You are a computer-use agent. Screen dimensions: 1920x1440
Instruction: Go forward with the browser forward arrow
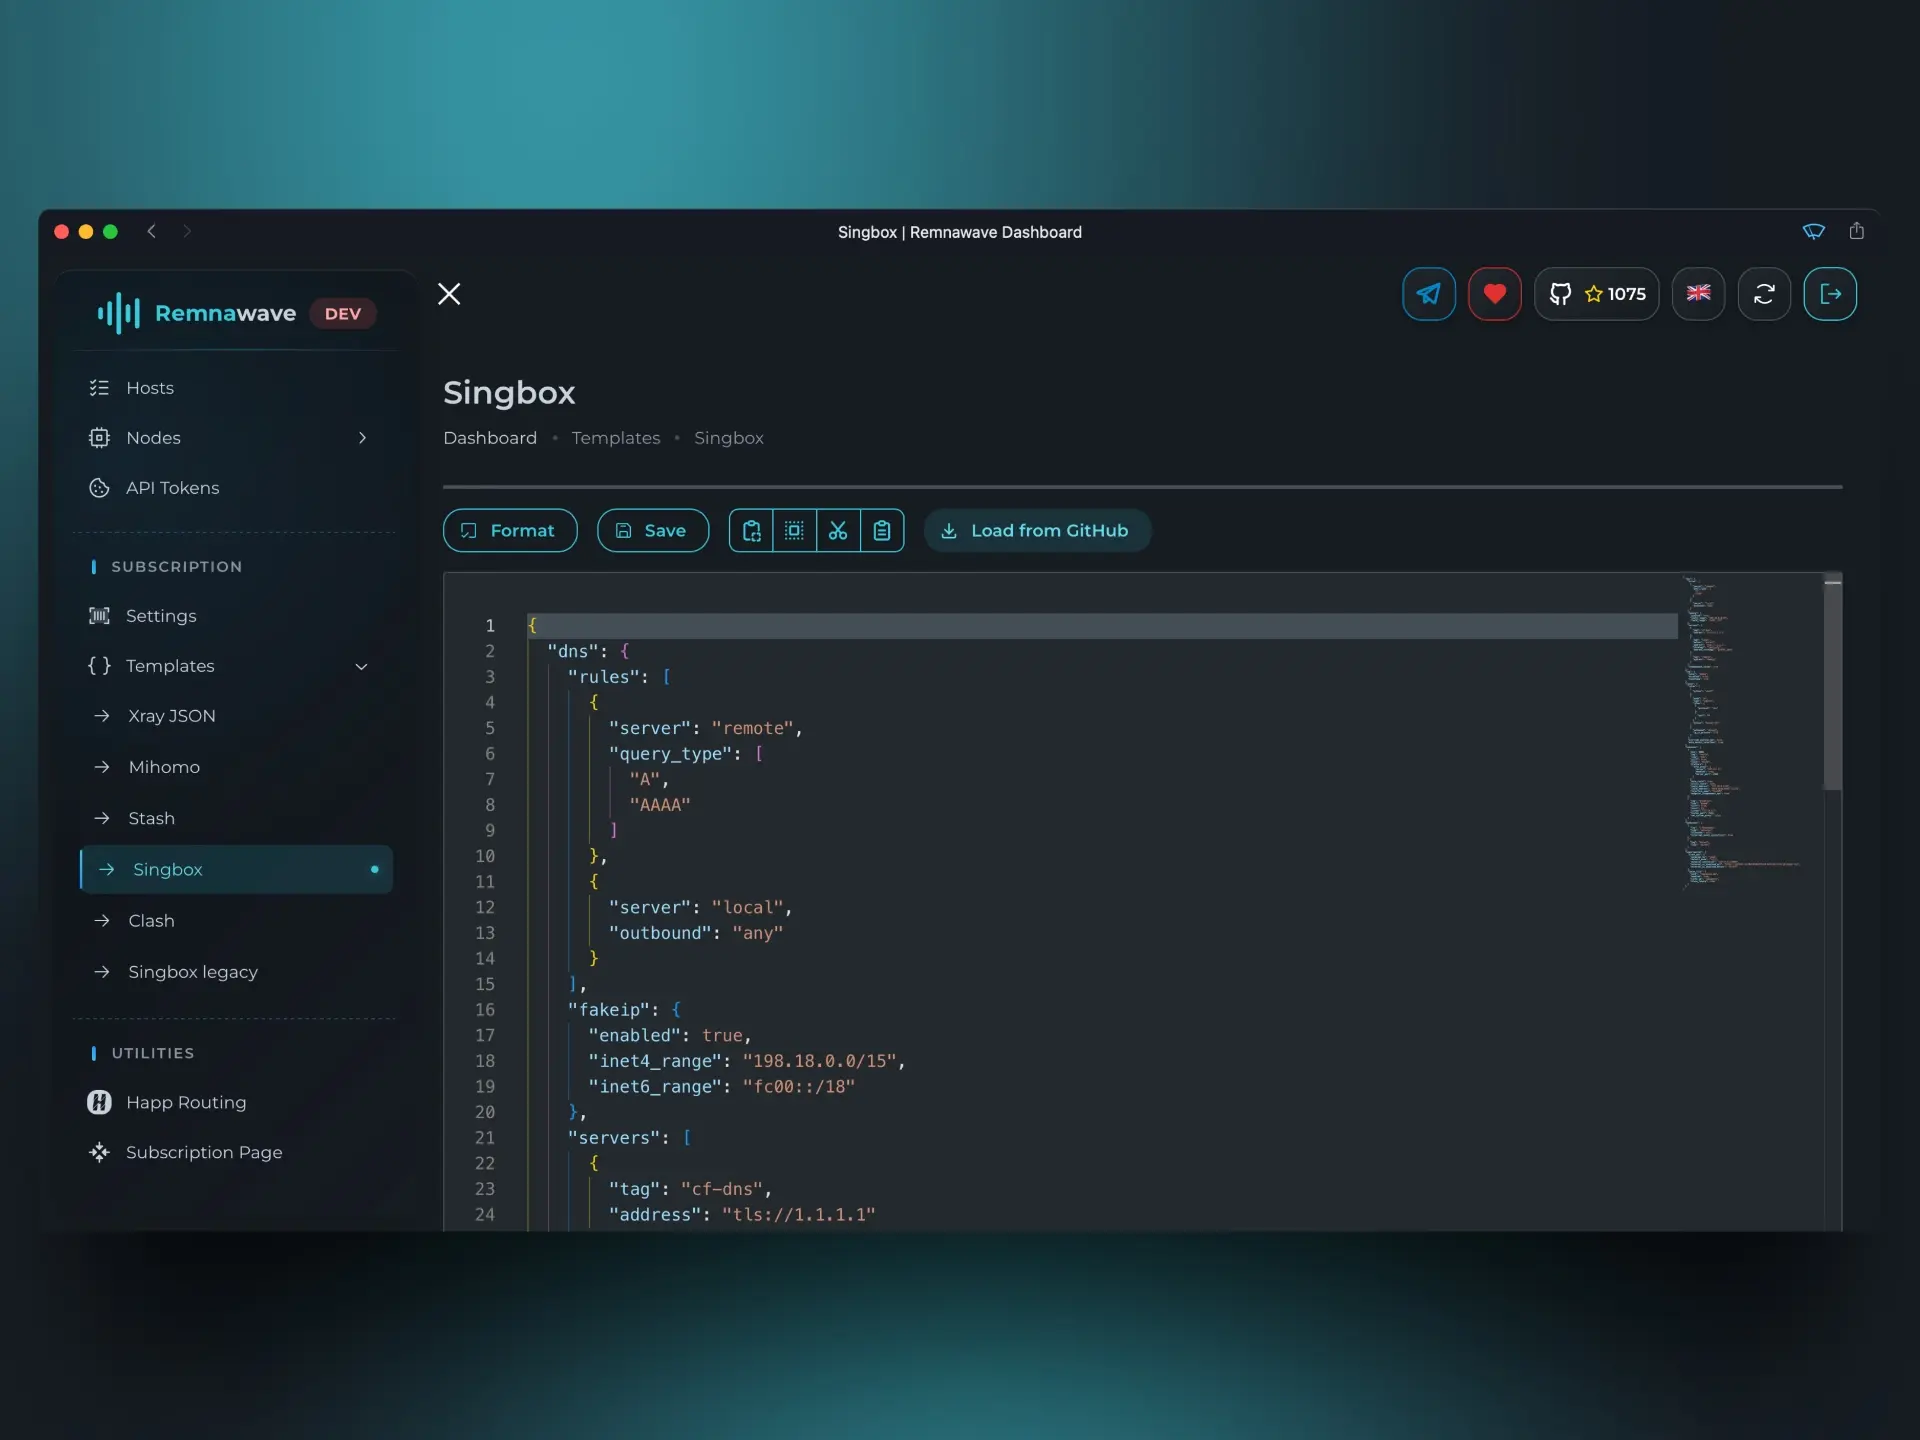click(x=187, y=231)
